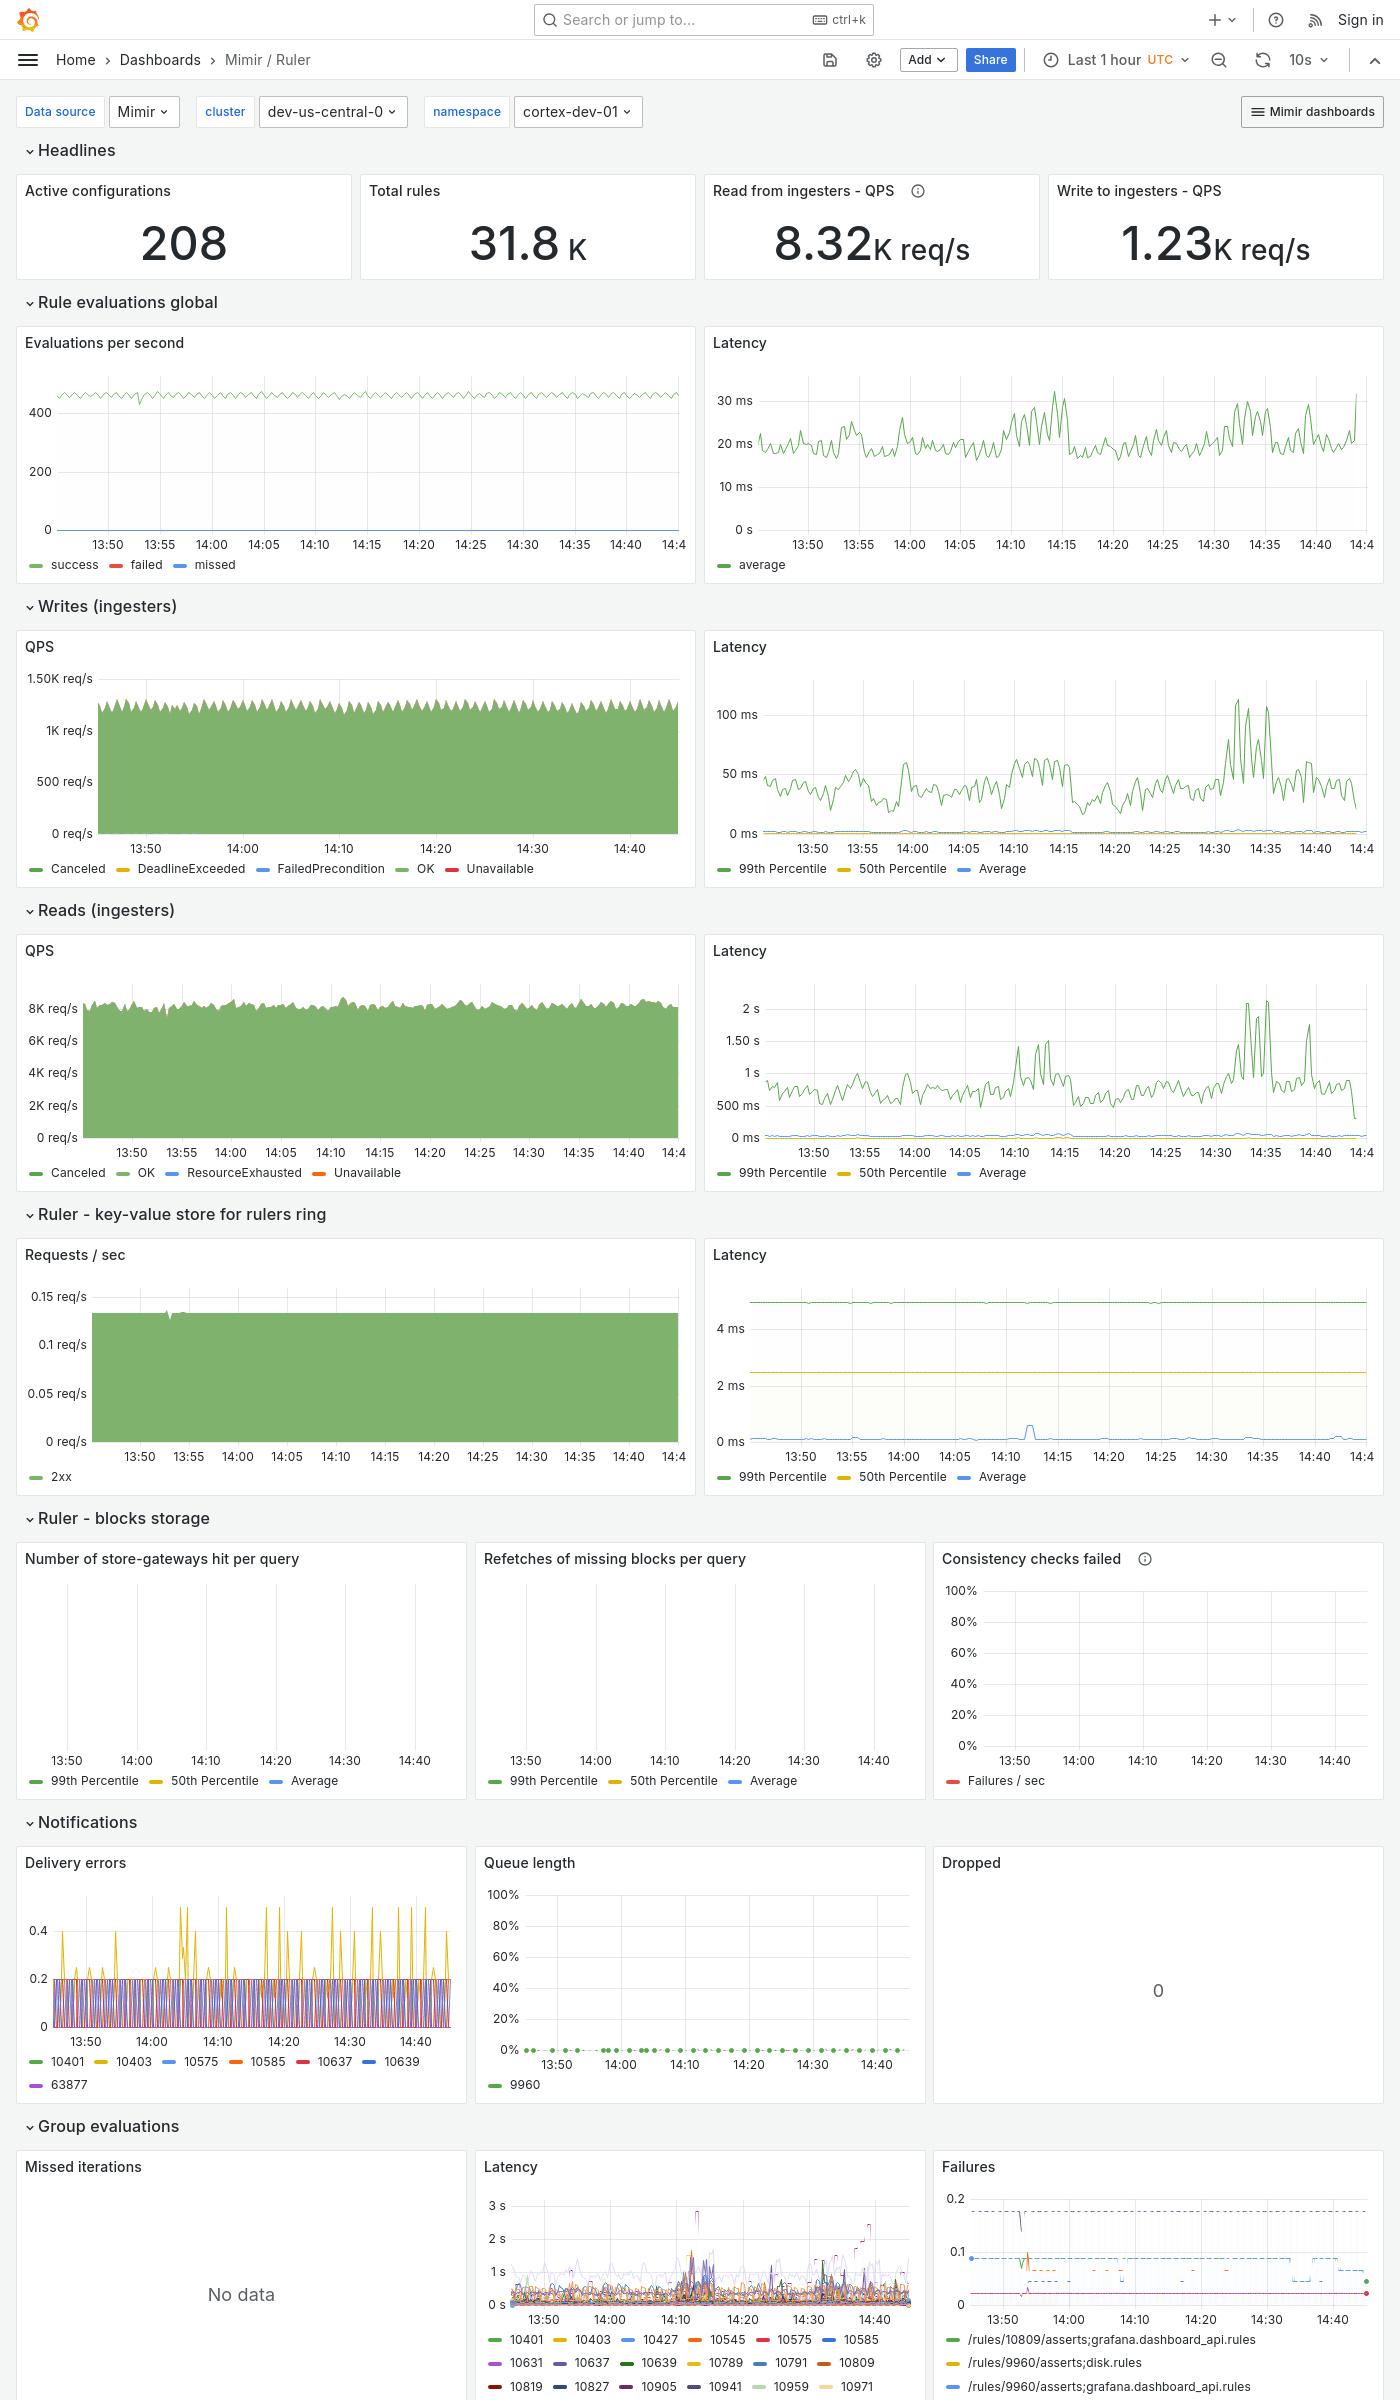Open the 10s refresh interval dropdown
Screen dimensions: 1400x2400
[1309, 60]
